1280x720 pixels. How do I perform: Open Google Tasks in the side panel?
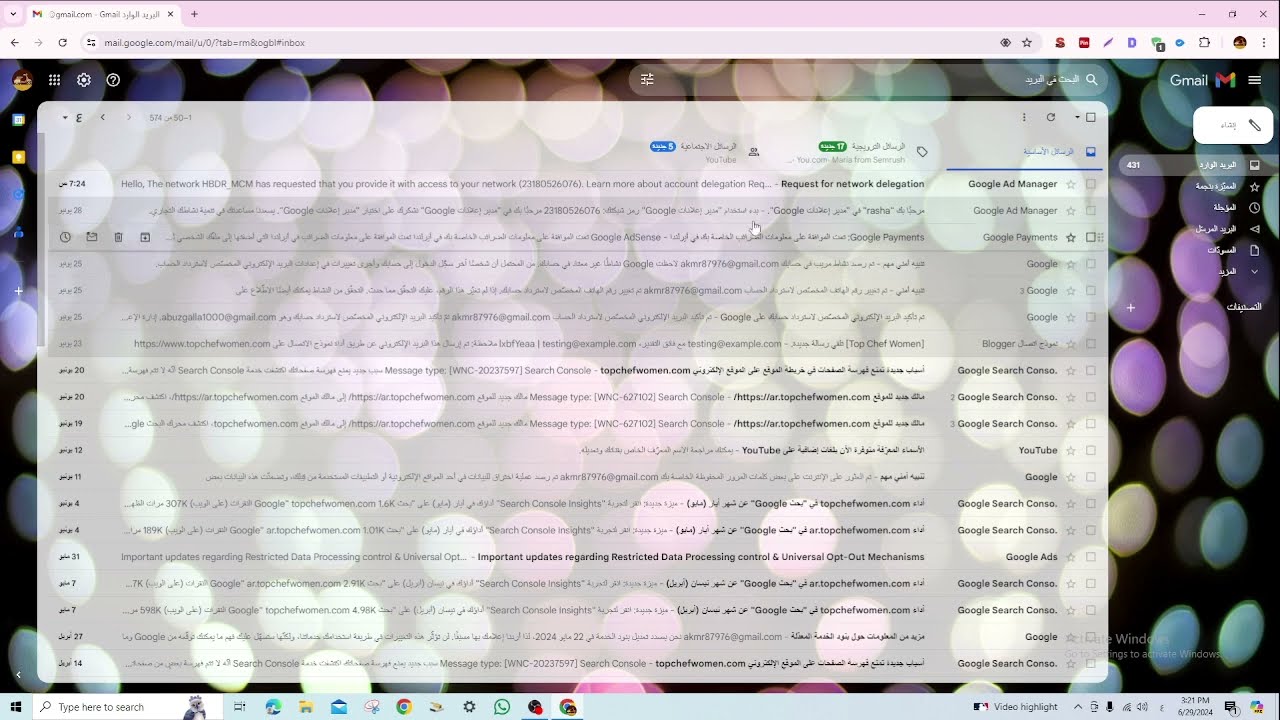[x=18, y=194]
